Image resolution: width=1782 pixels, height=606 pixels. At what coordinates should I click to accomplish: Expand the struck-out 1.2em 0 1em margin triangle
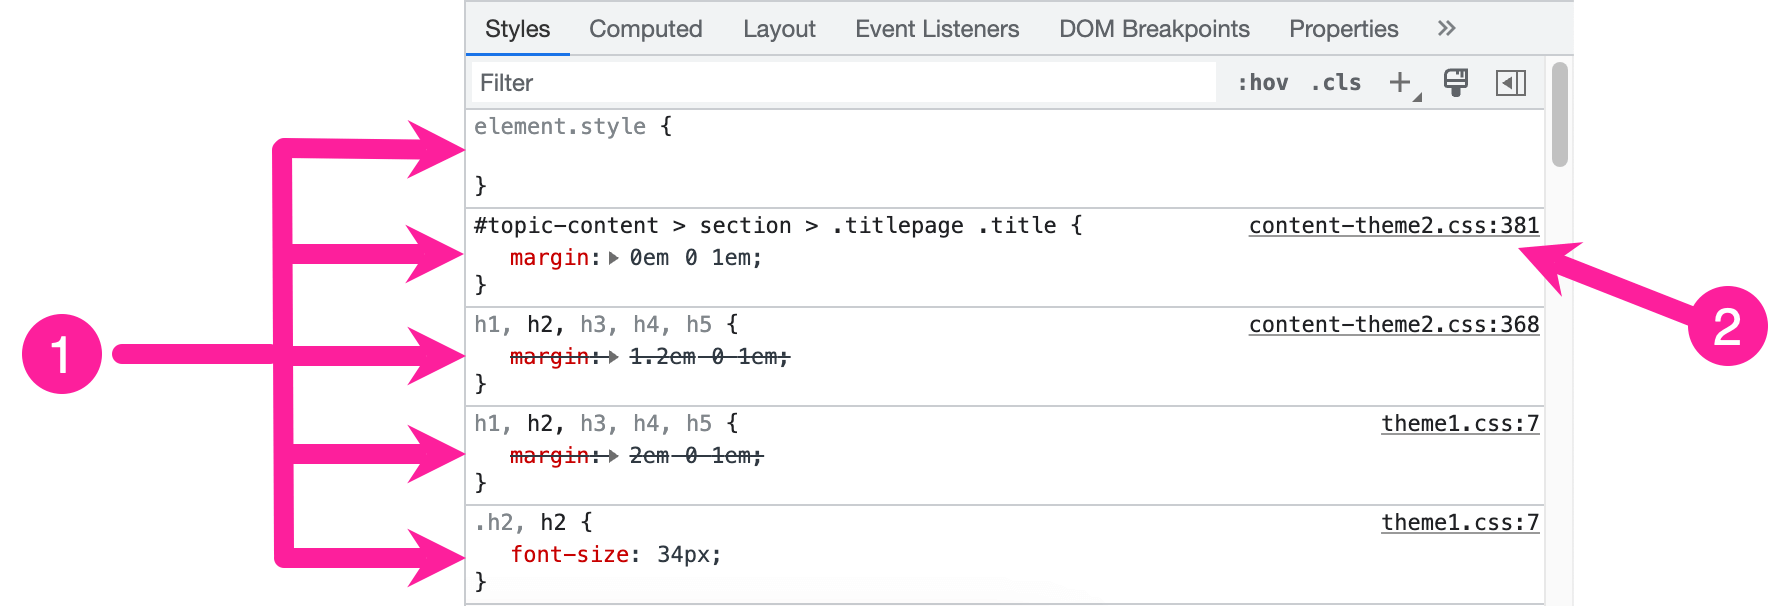coord(614,357)
